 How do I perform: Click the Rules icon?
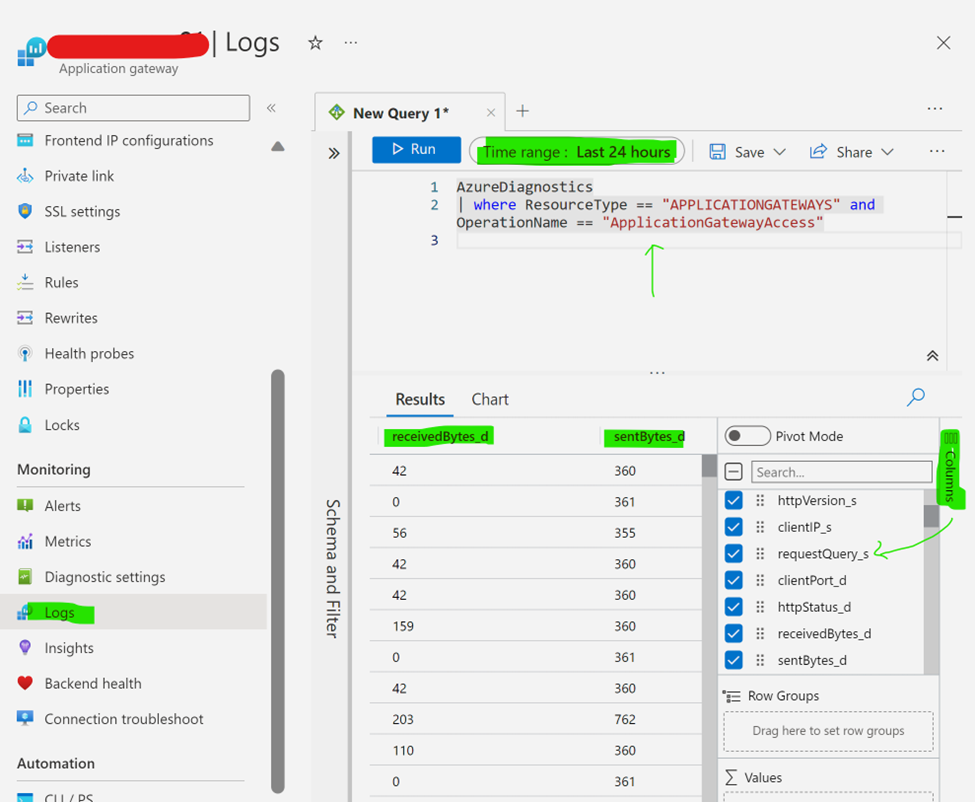pos(25,282)
